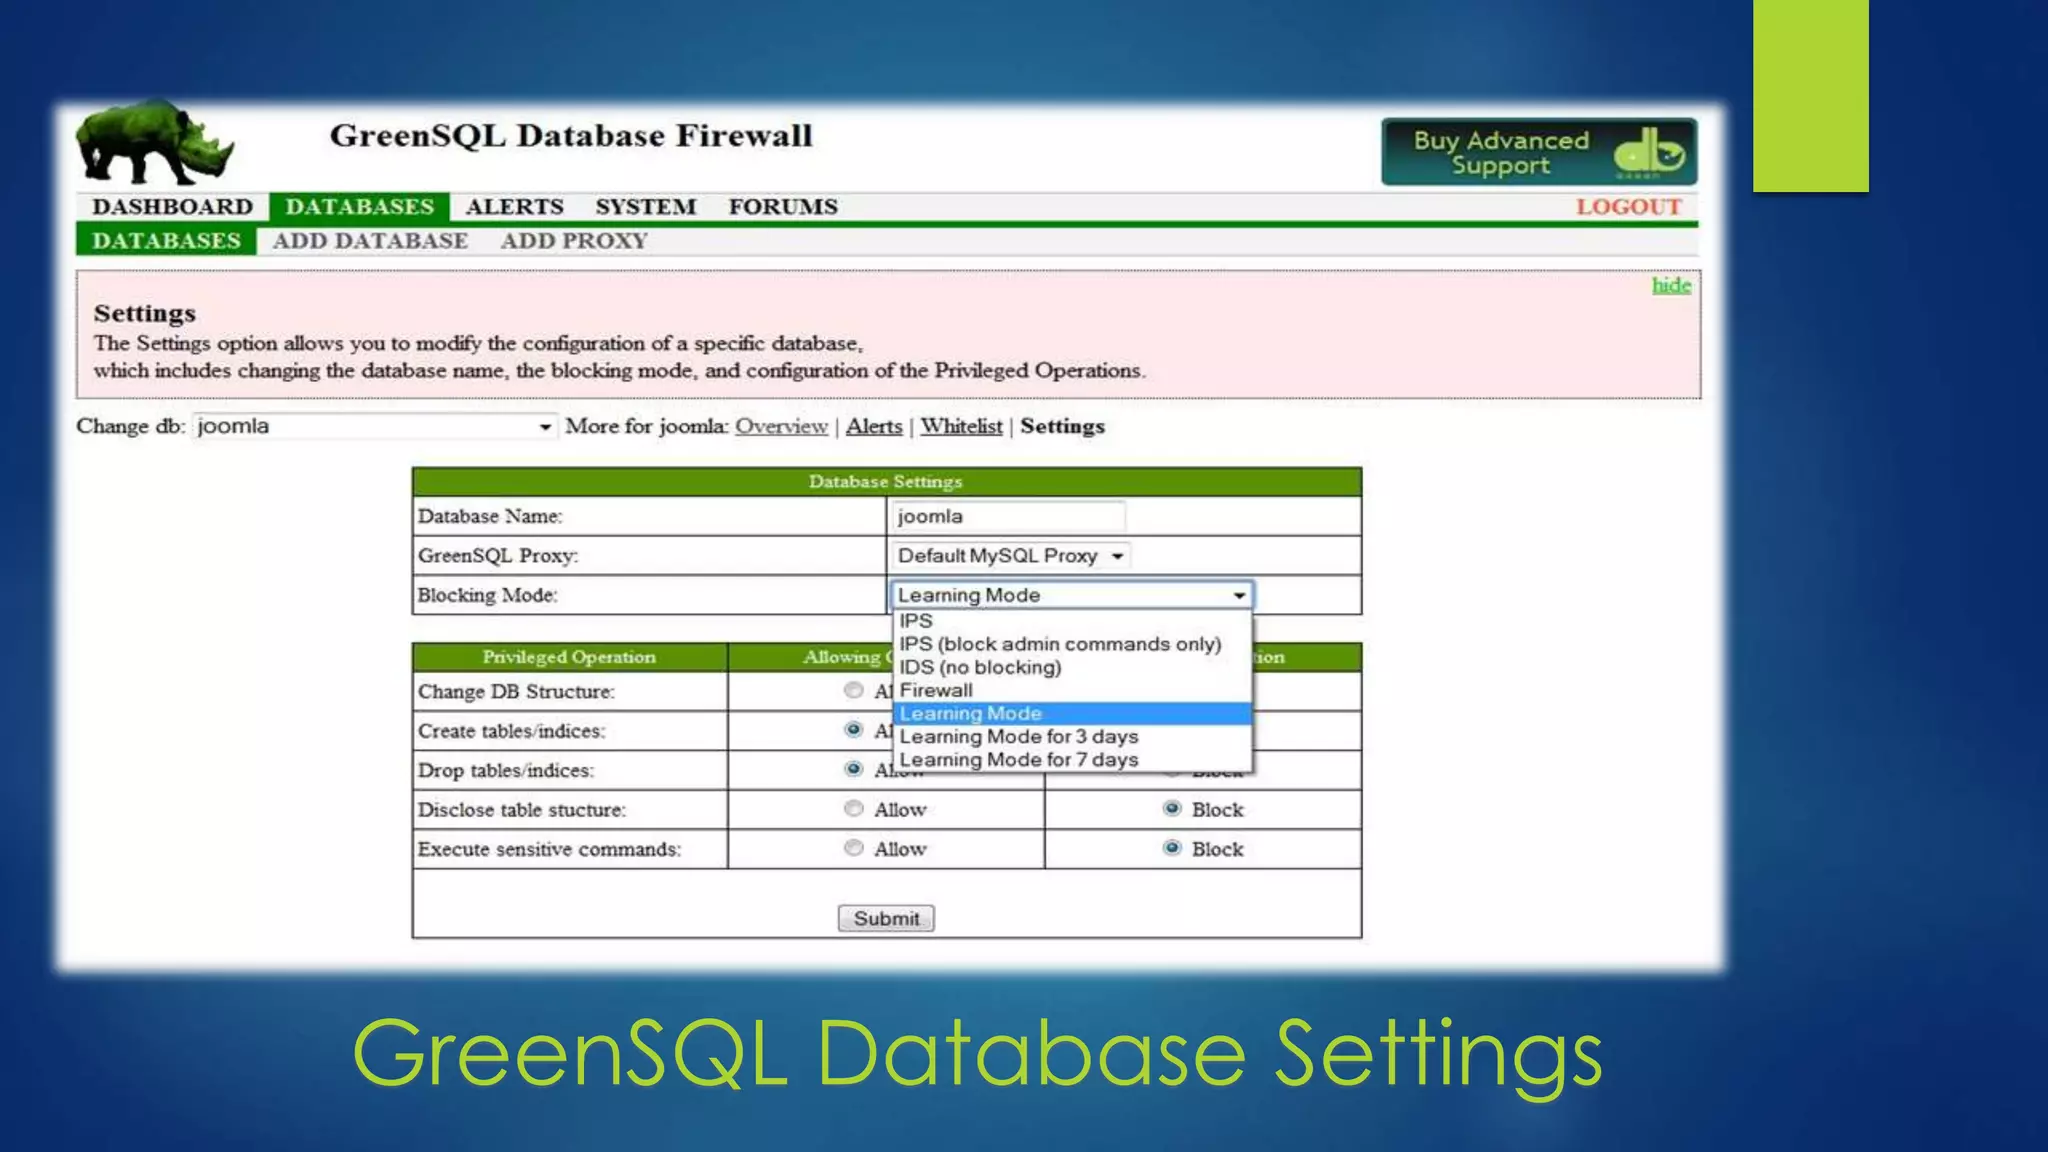The height and width of the screenshot is (1152, 2048).
Task: Click the Database Settings table header
Action: [886, 482]
